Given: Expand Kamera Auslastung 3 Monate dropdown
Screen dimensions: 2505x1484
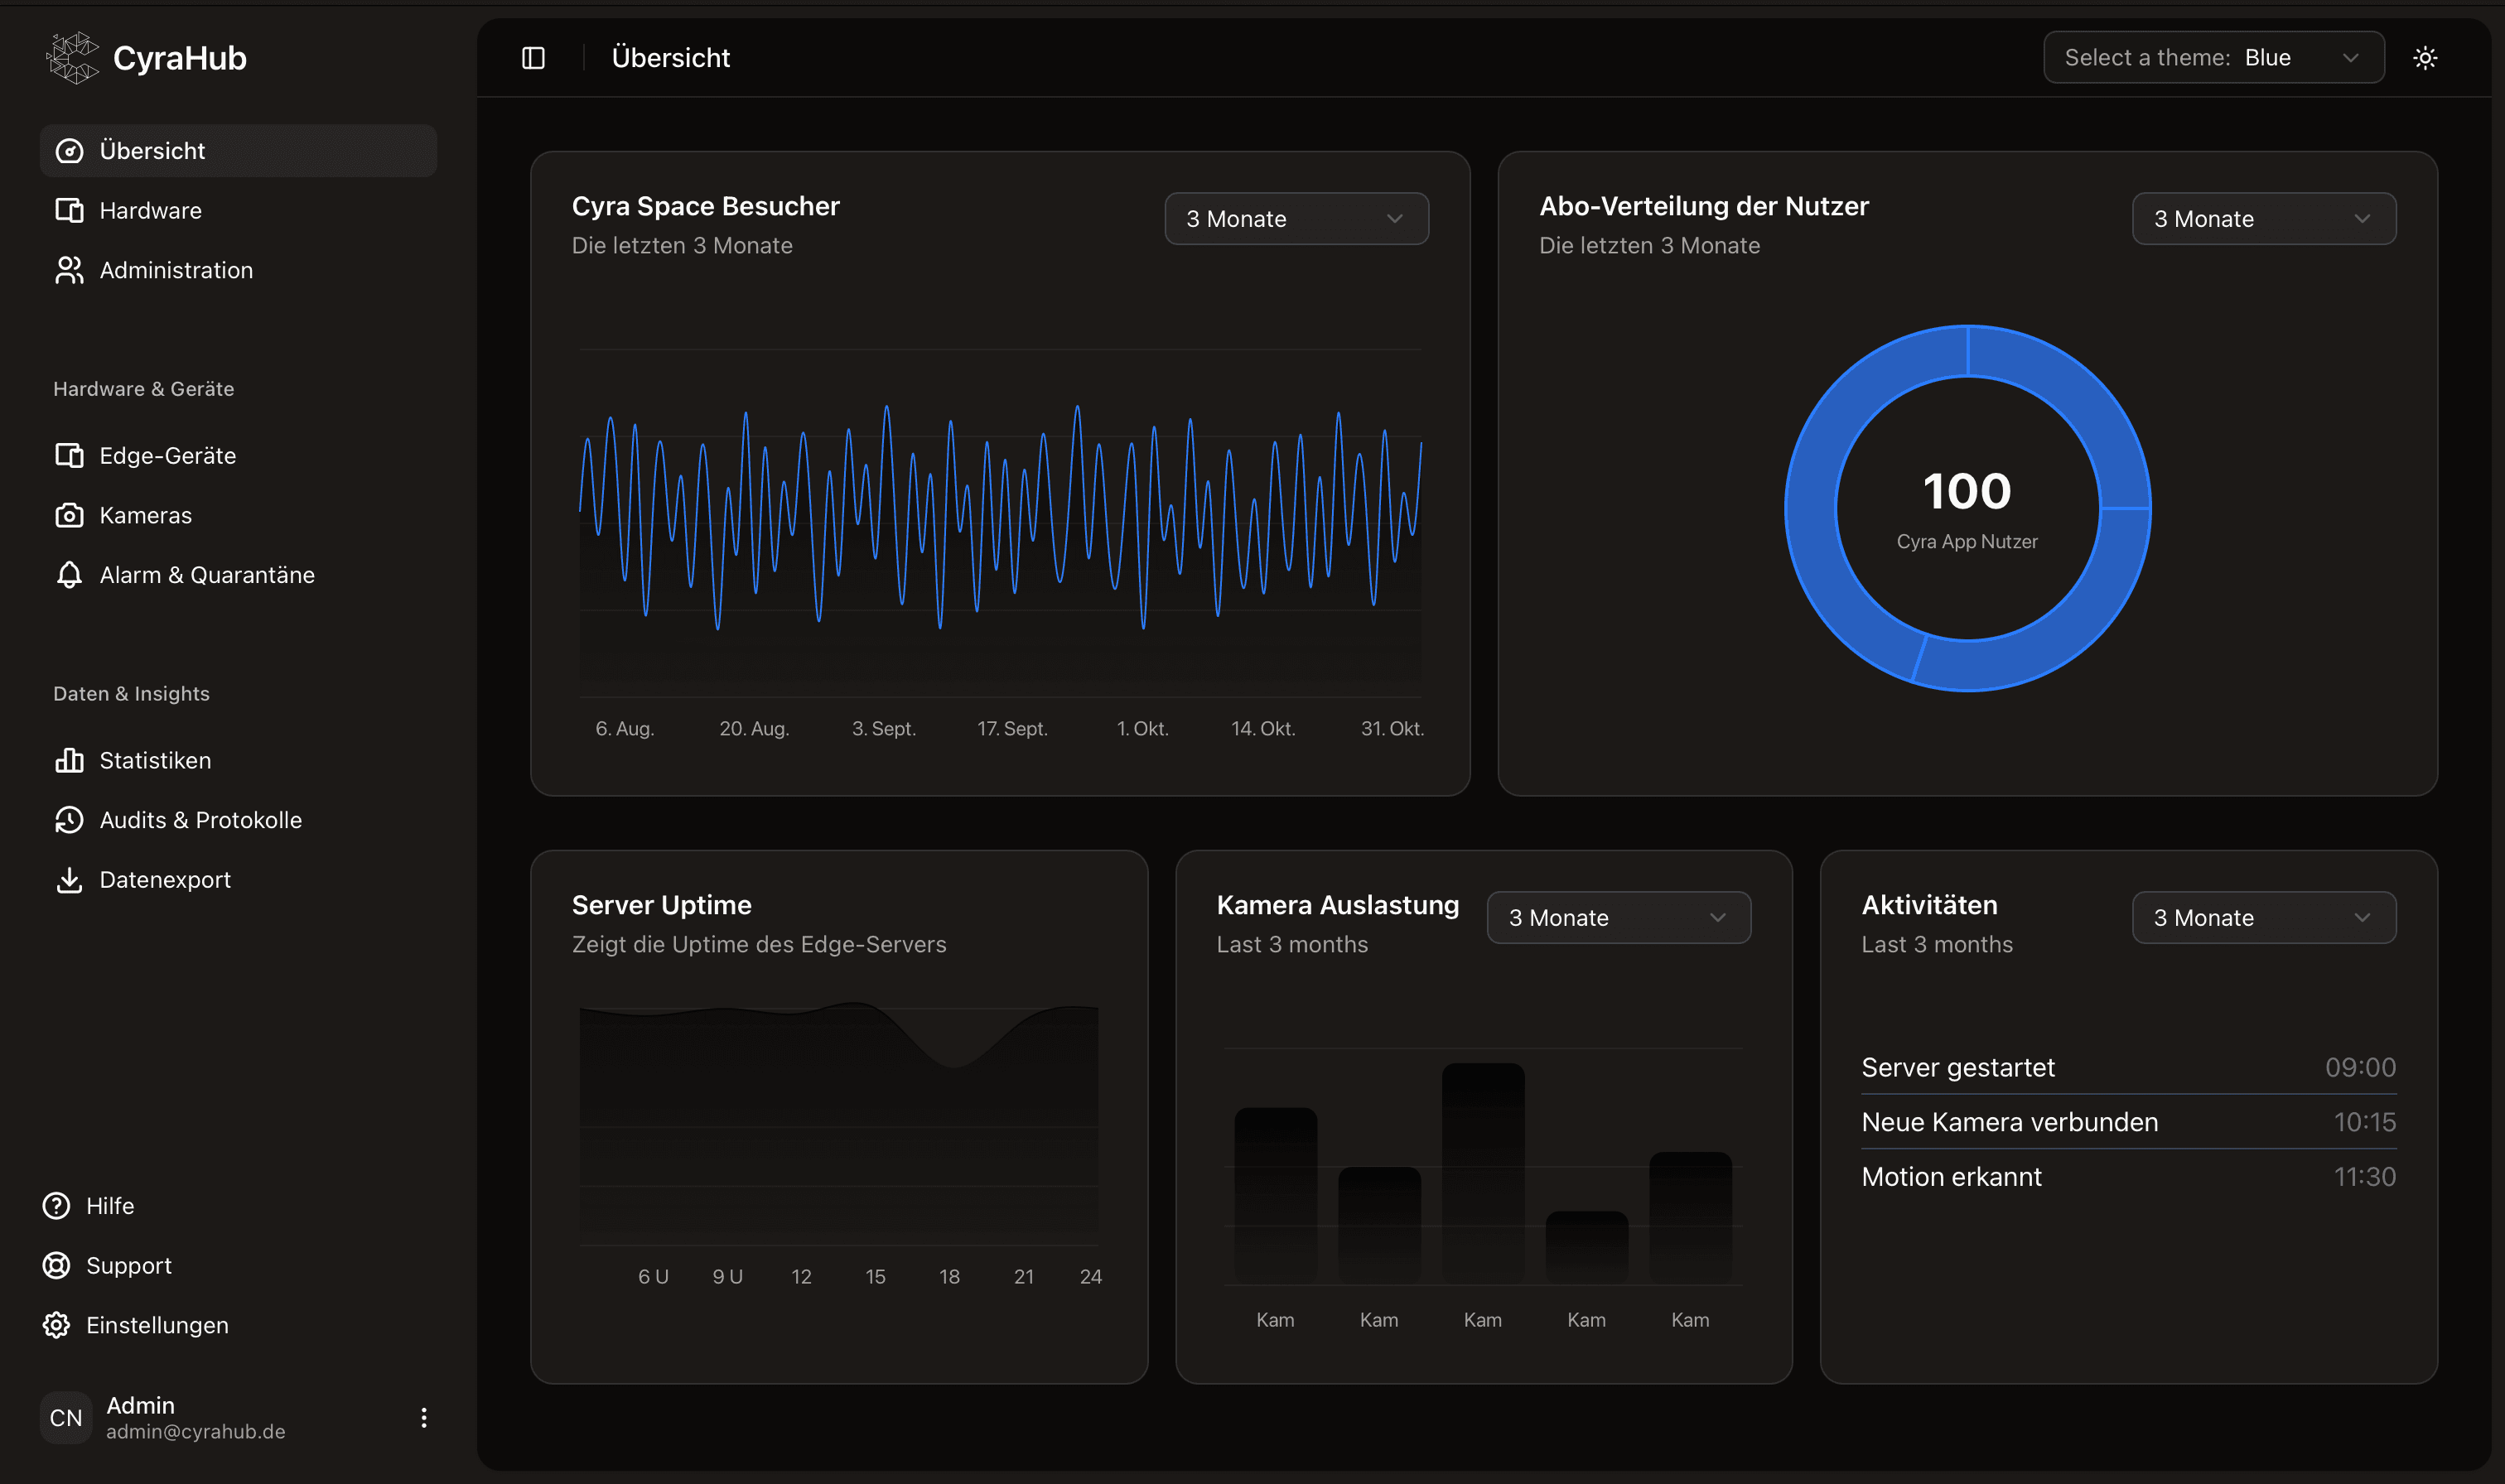Looking at the screenshot, I should tap(1617, 918).
